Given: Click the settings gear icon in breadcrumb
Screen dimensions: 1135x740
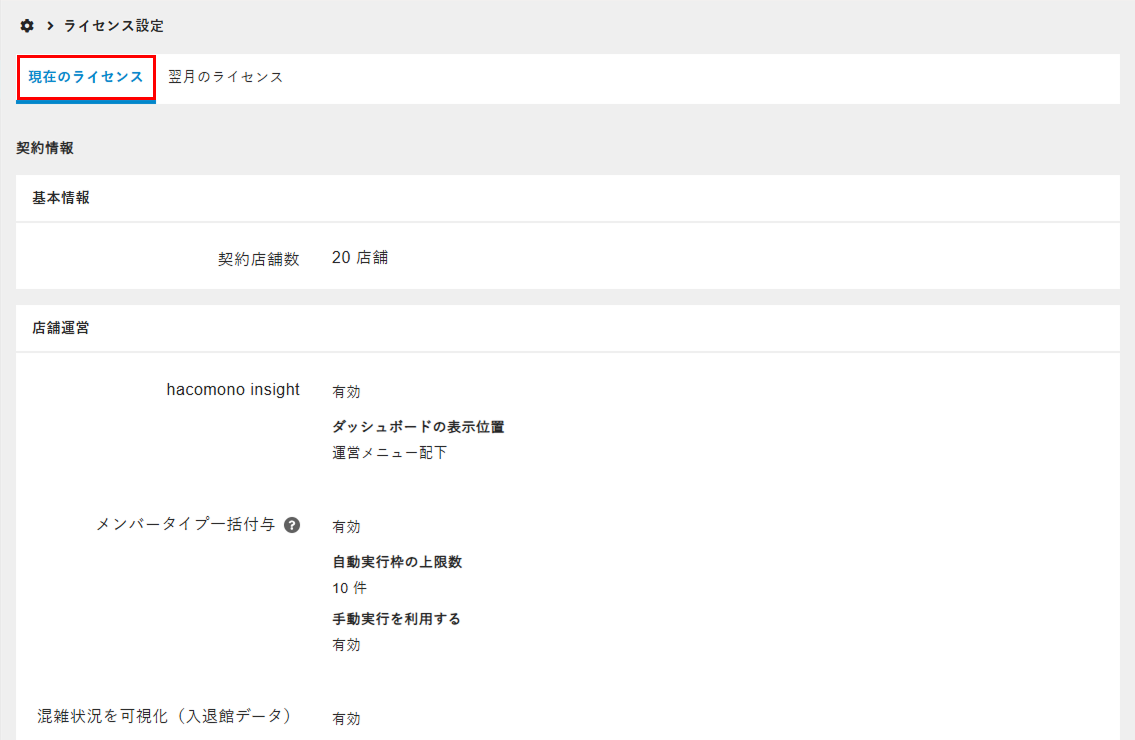Looking at the screenshot, I should pos(27,25).
